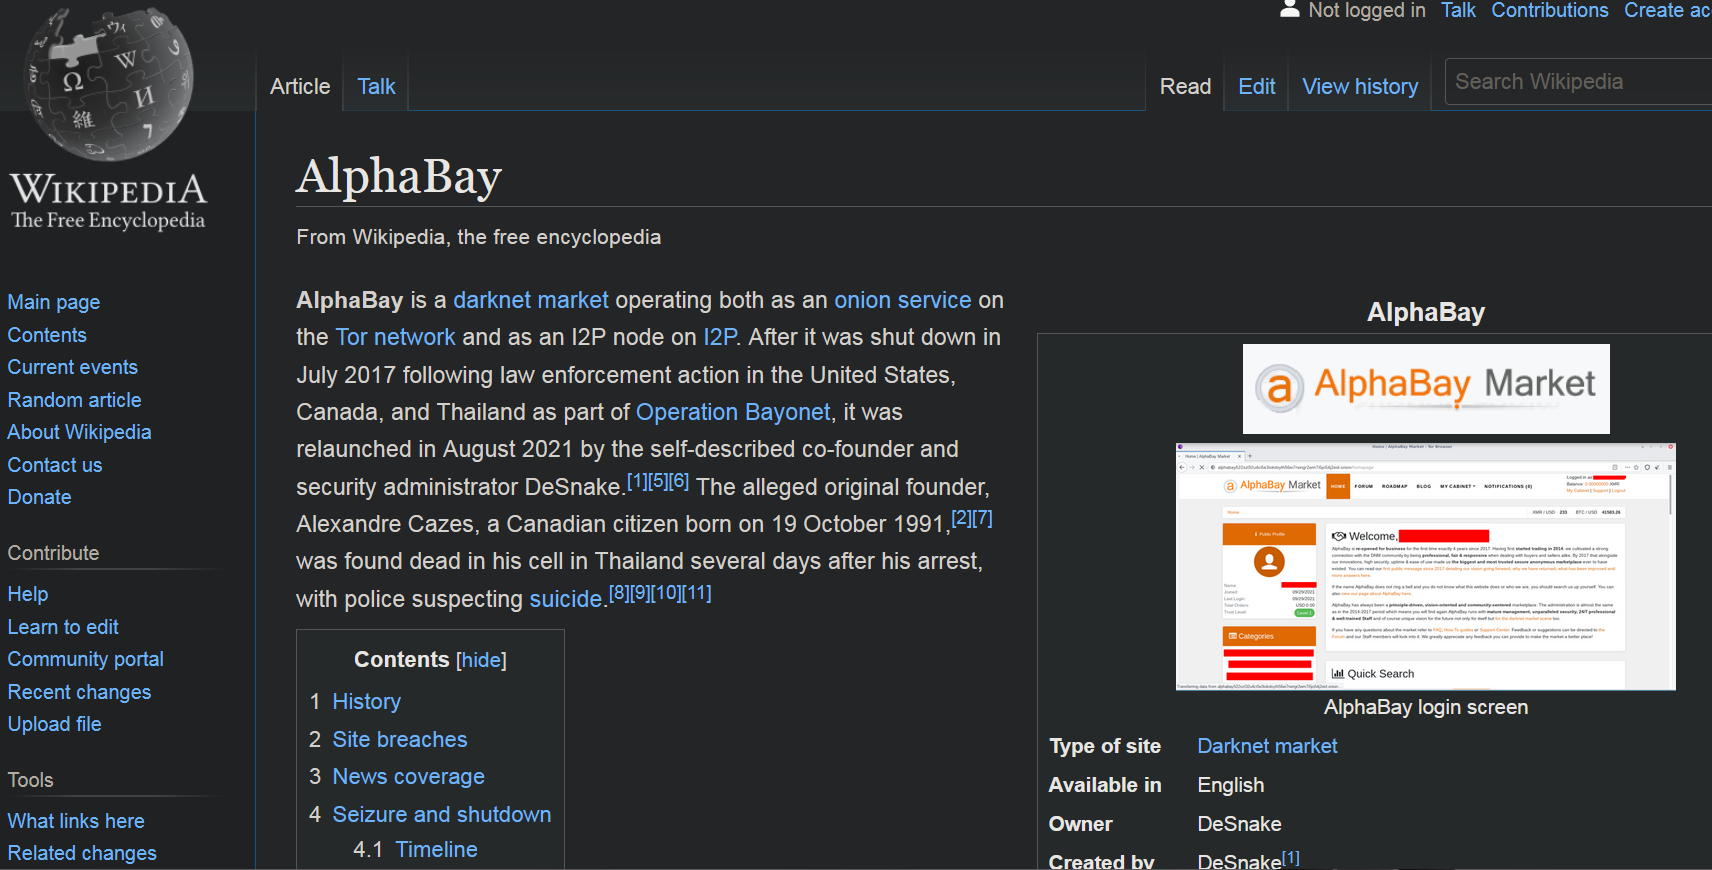Open the AlphaBay Market logo image
Screen dimensions: 1712x870
[x=1425, y=389]
